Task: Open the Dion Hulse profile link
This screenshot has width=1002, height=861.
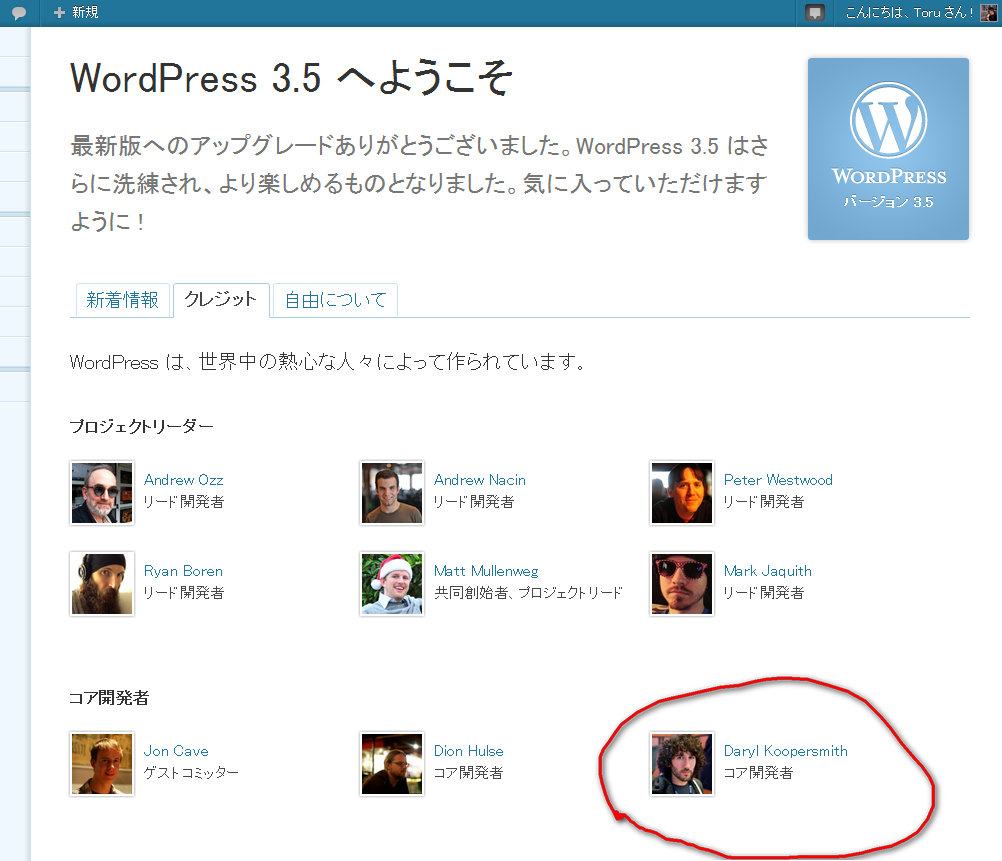Action: tap(468, 751)
